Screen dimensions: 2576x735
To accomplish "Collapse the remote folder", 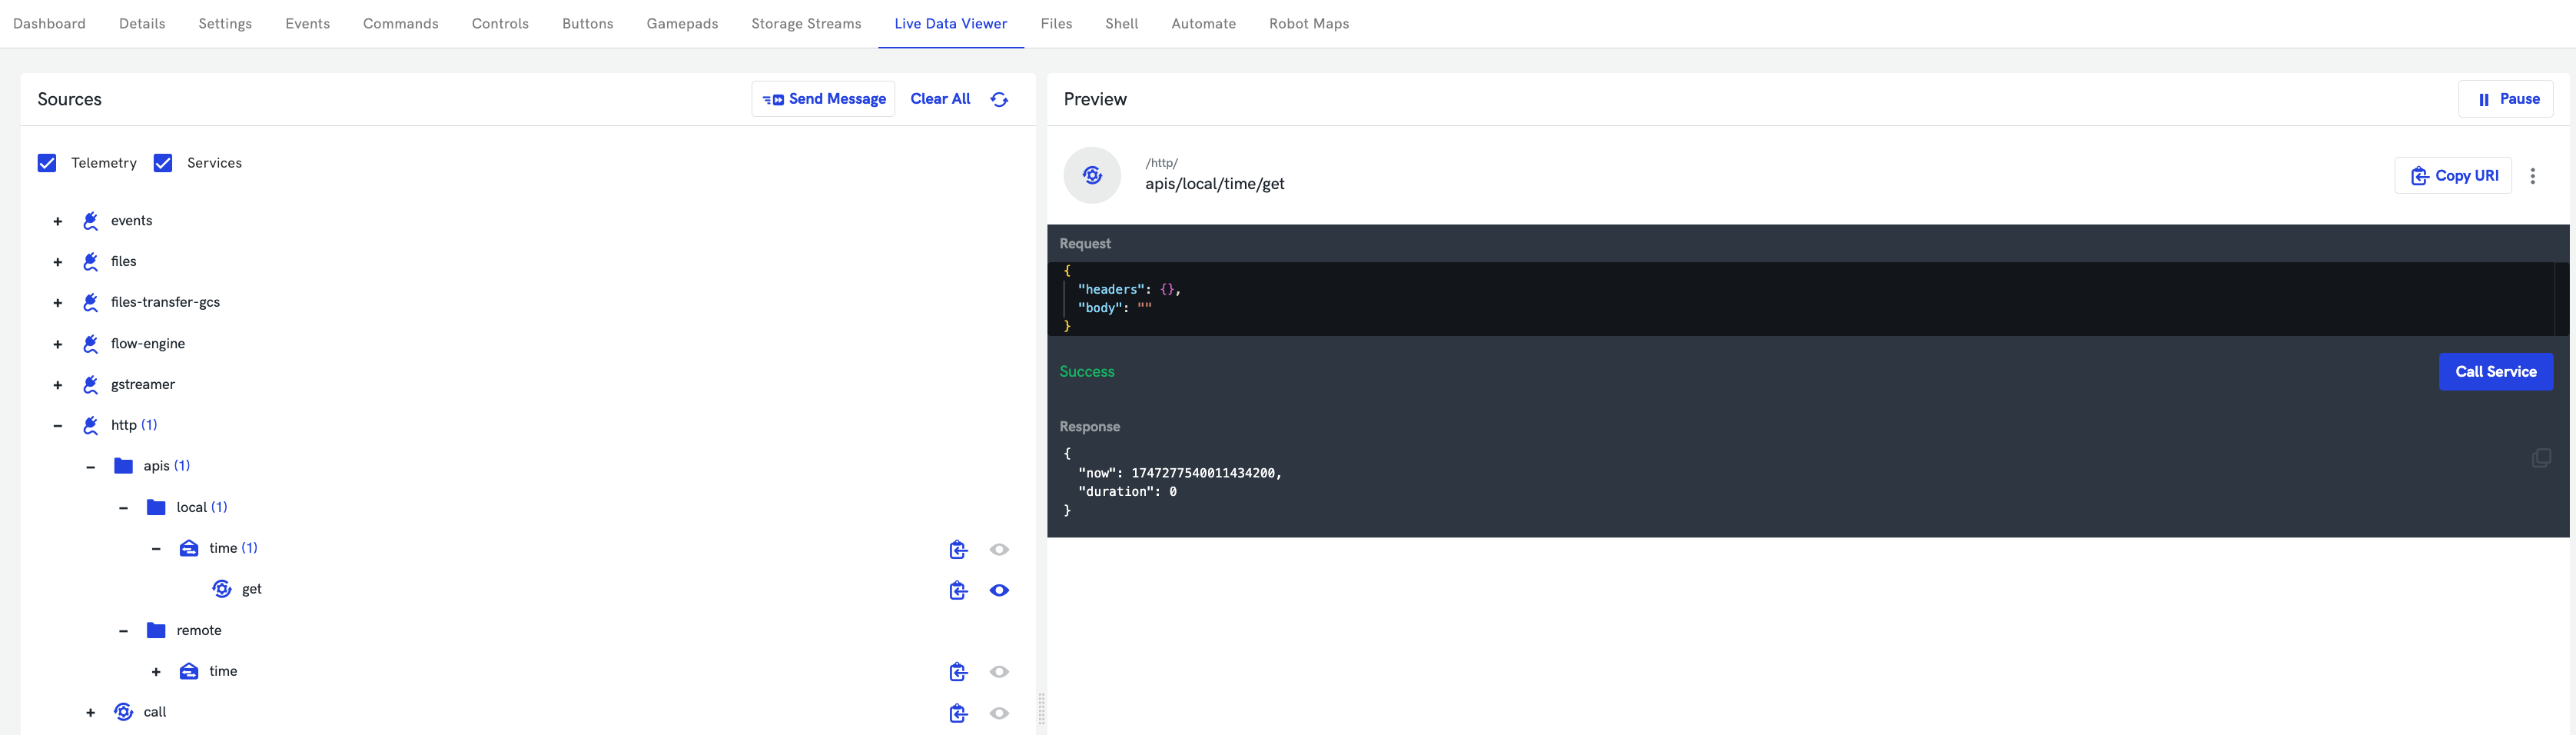I will point(124,631).
